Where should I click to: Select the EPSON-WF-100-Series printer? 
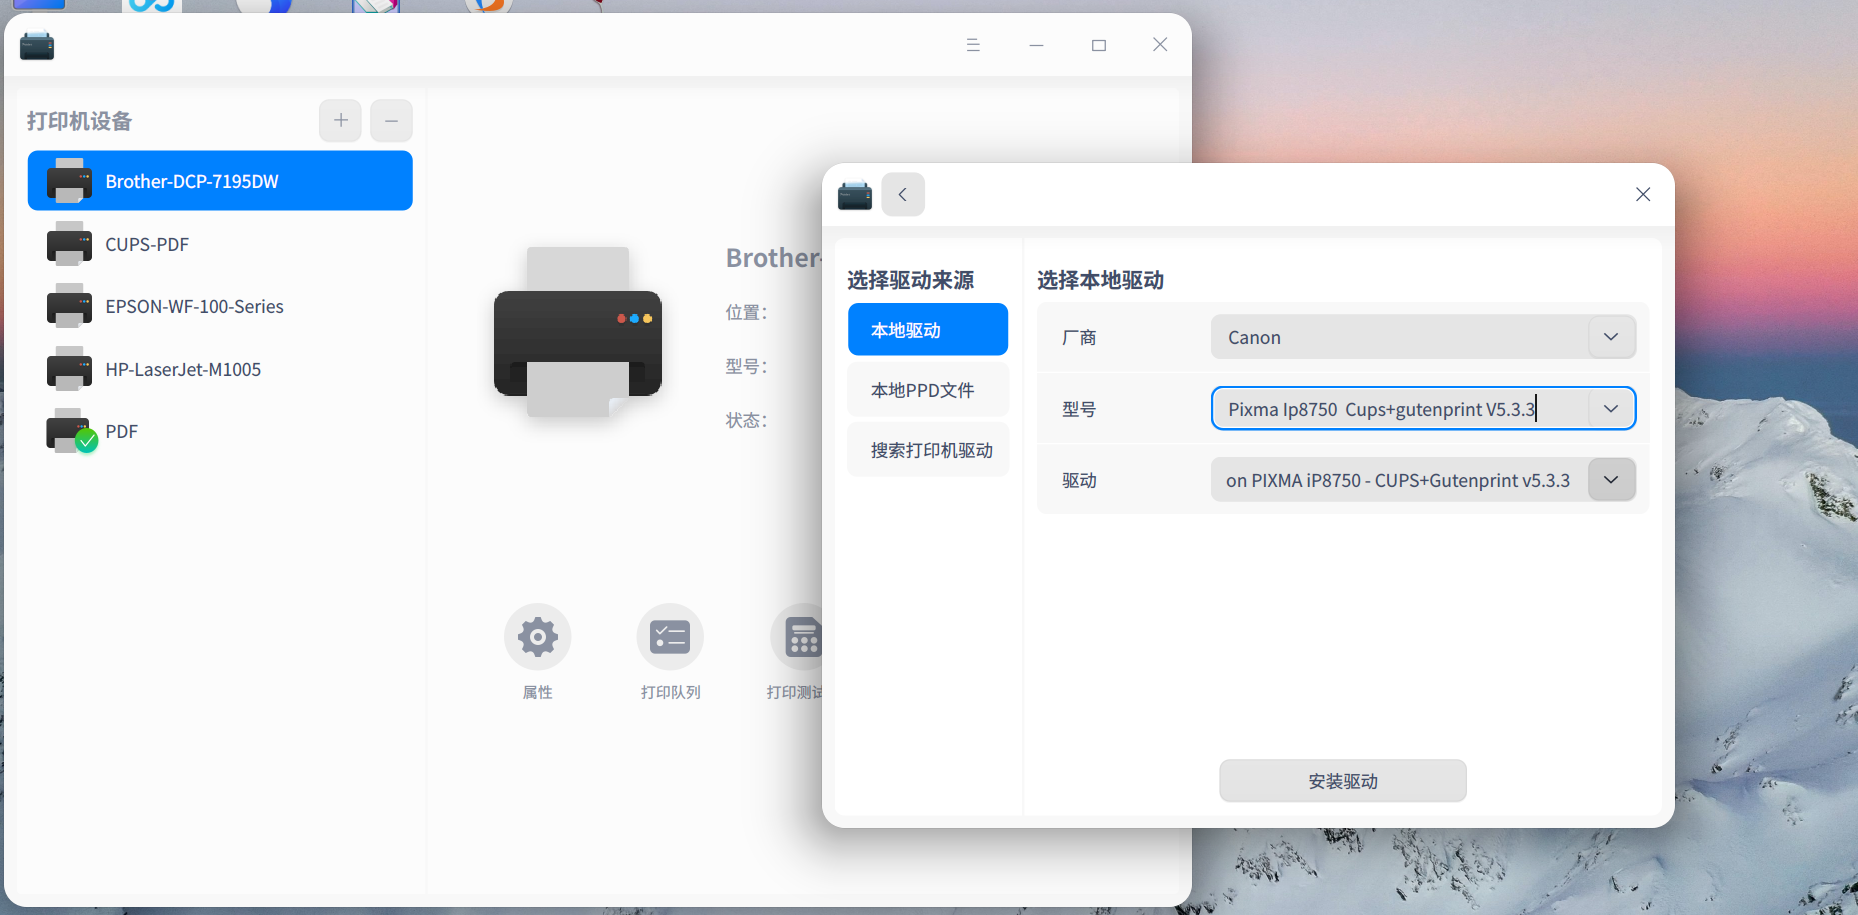[194, 306]
